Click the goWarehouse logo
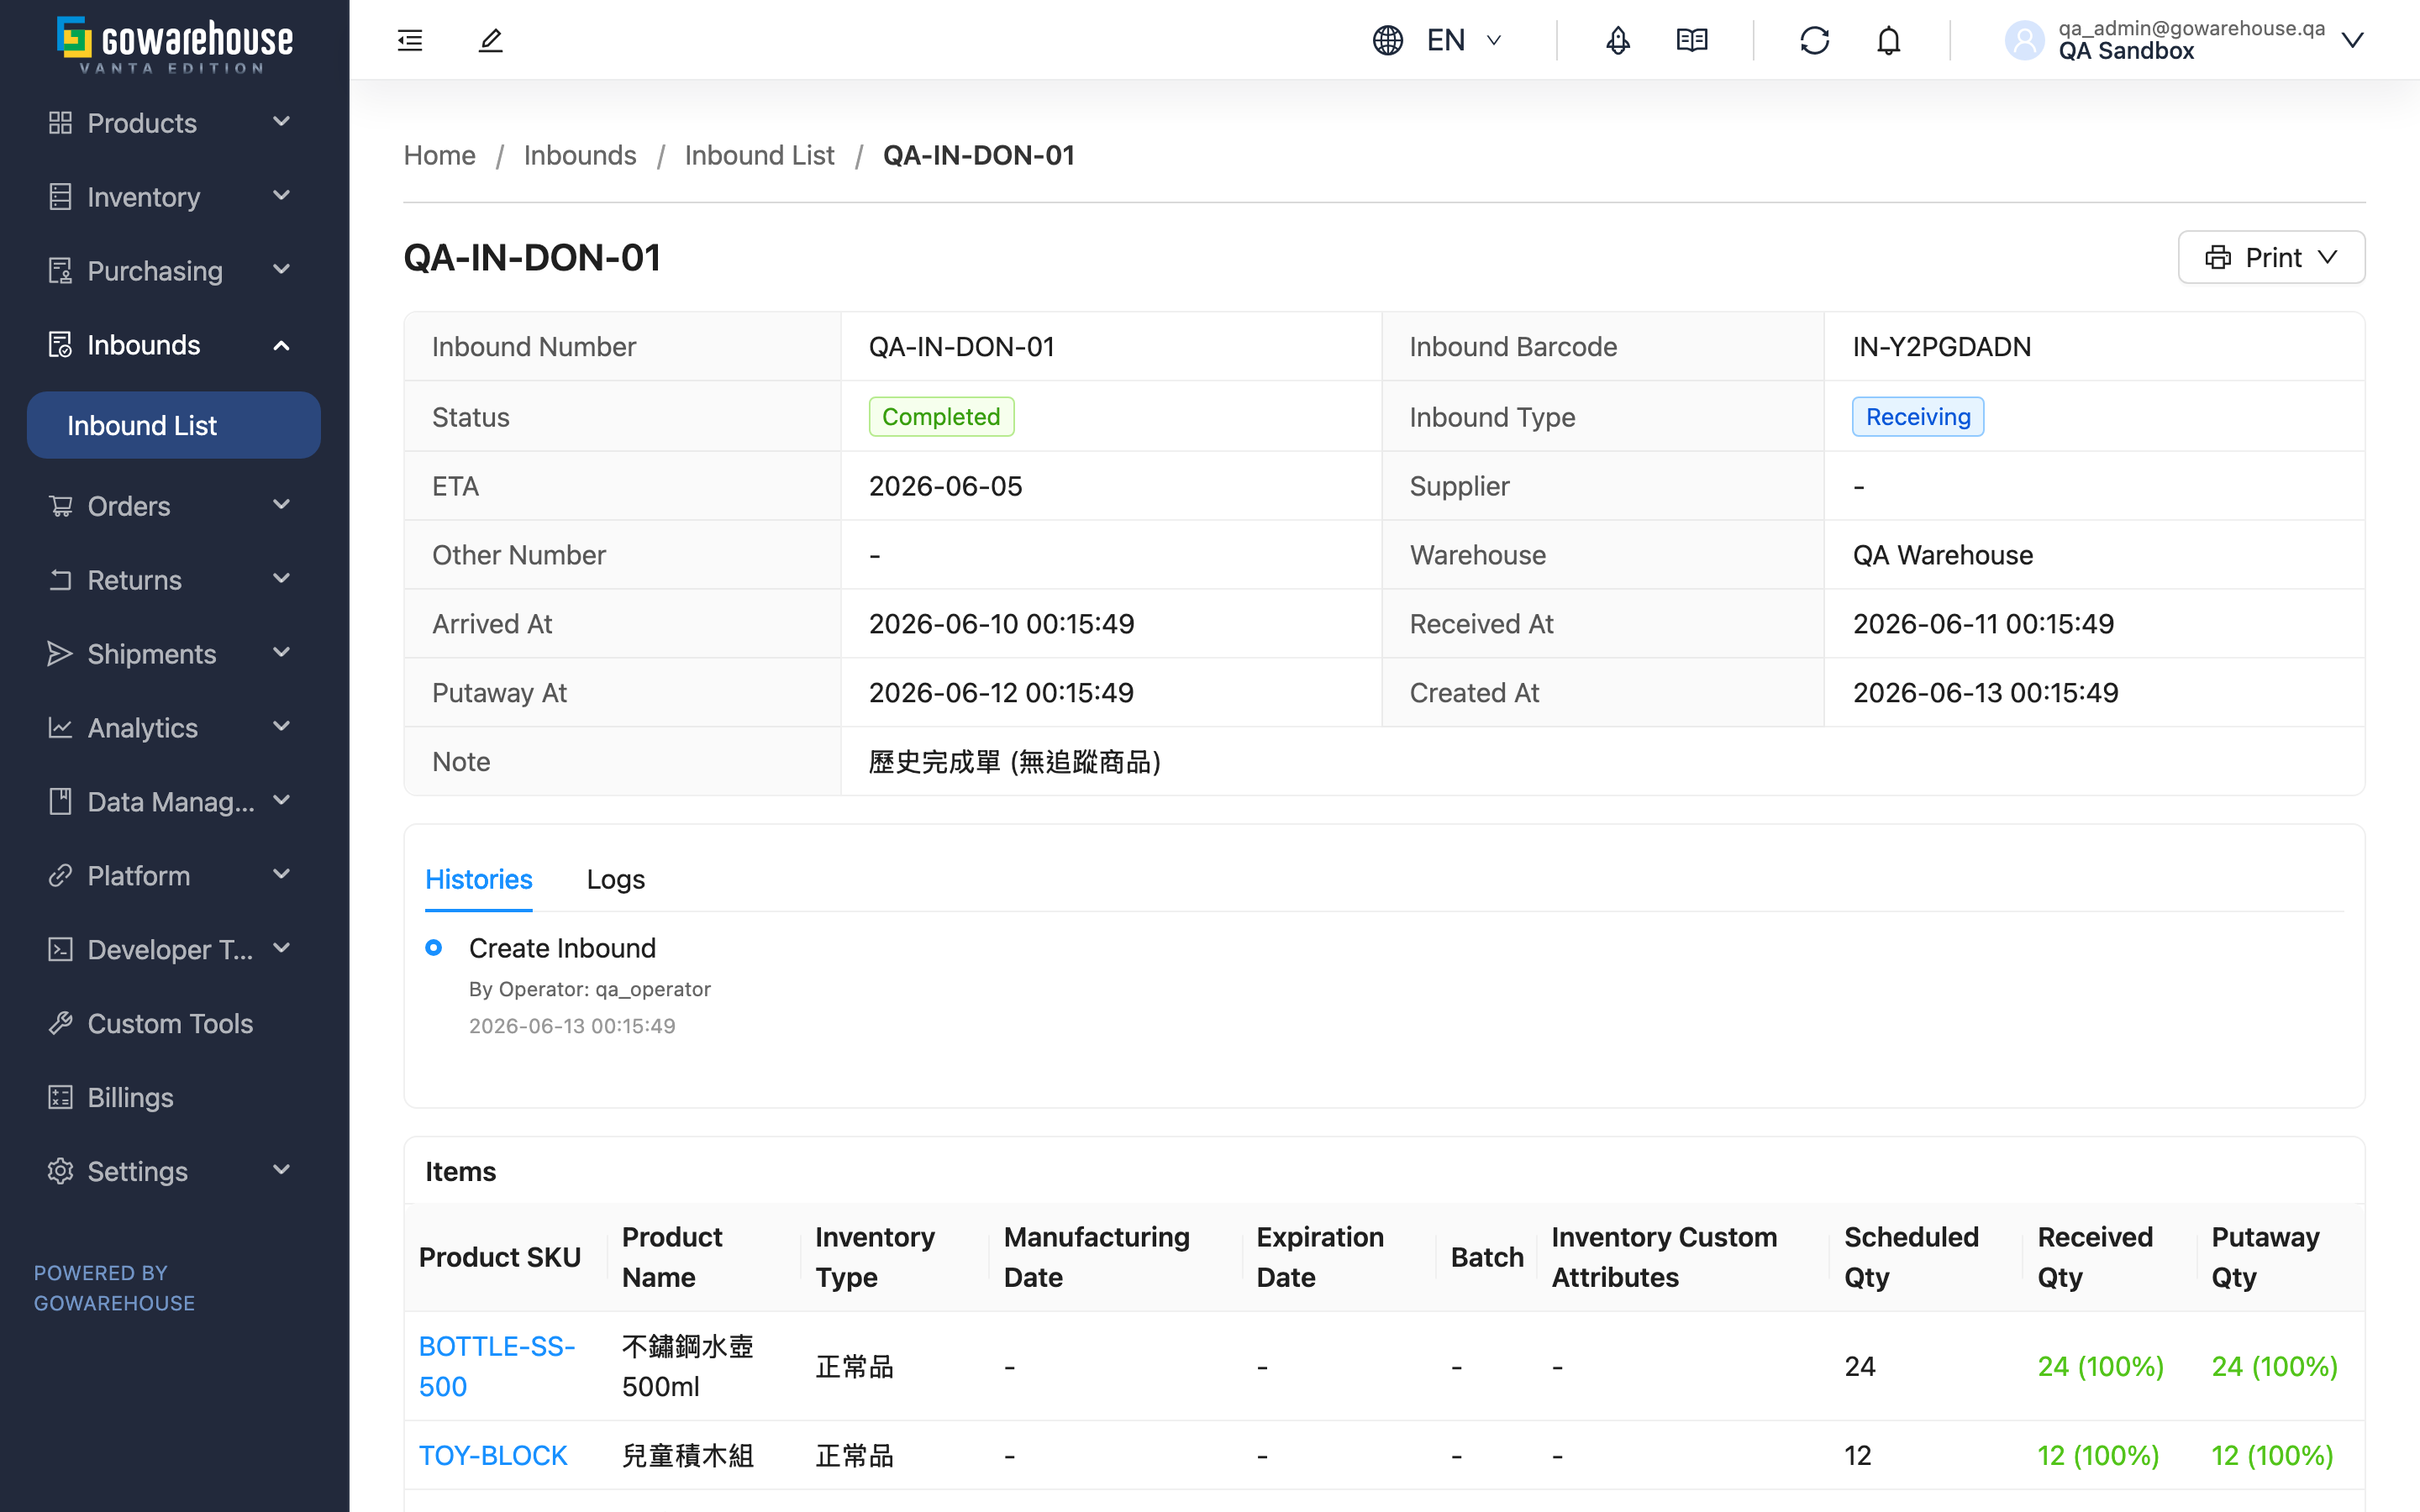This screenshot has width=2420, height=1512. click(175, 44)
